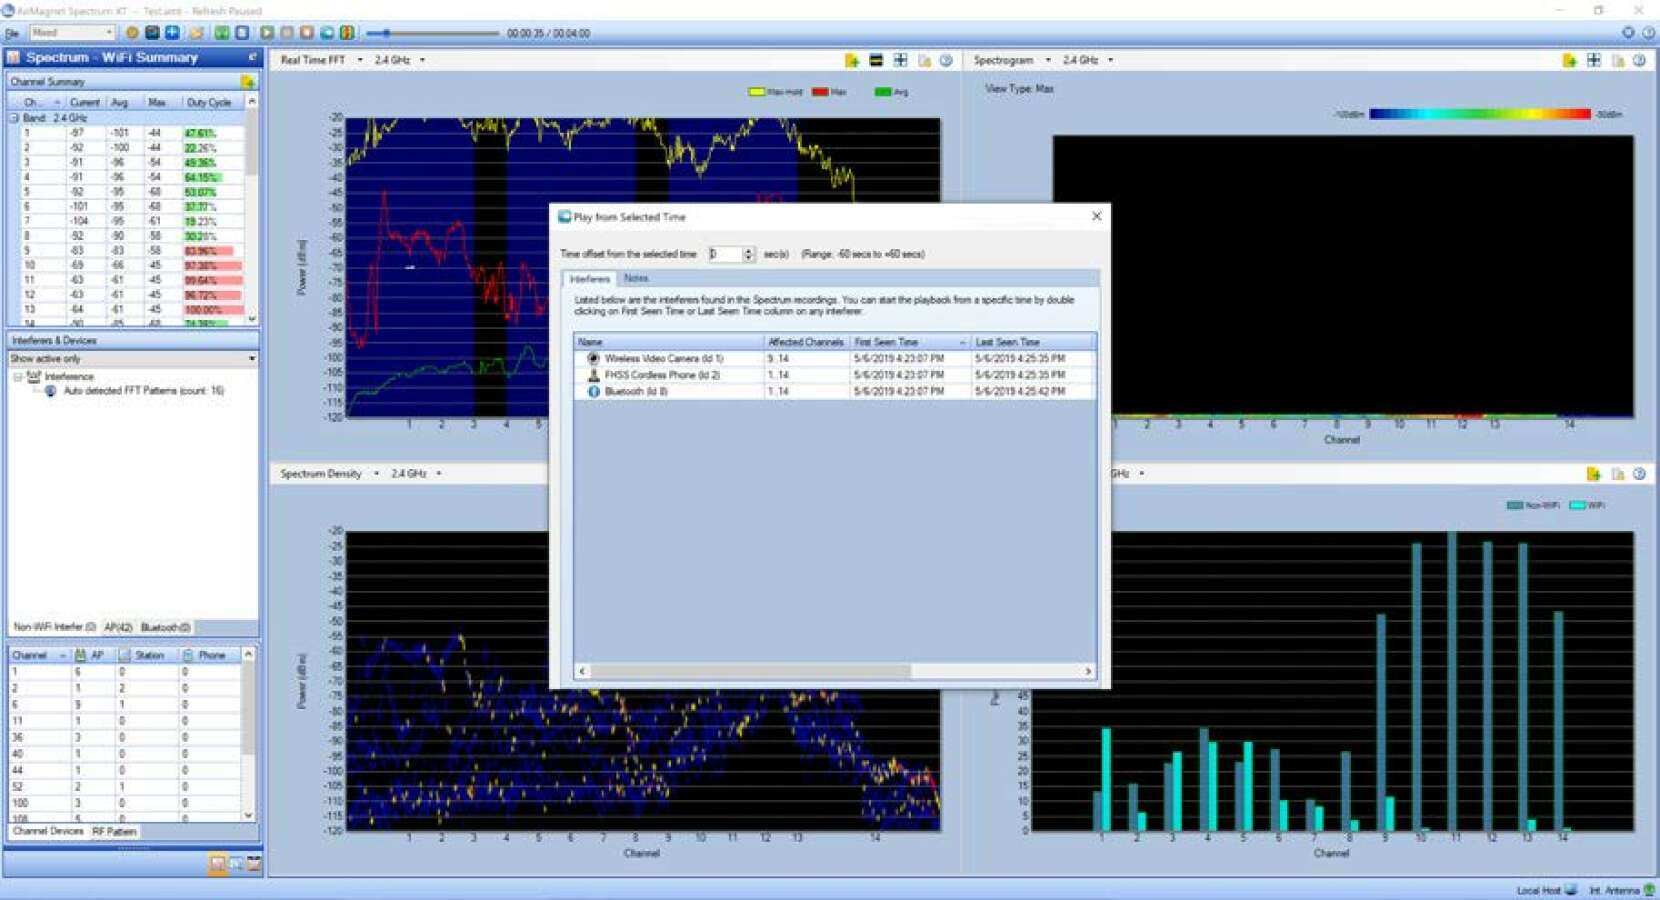Click Real Time FFT black bars icon

click(x=876, y=60)
